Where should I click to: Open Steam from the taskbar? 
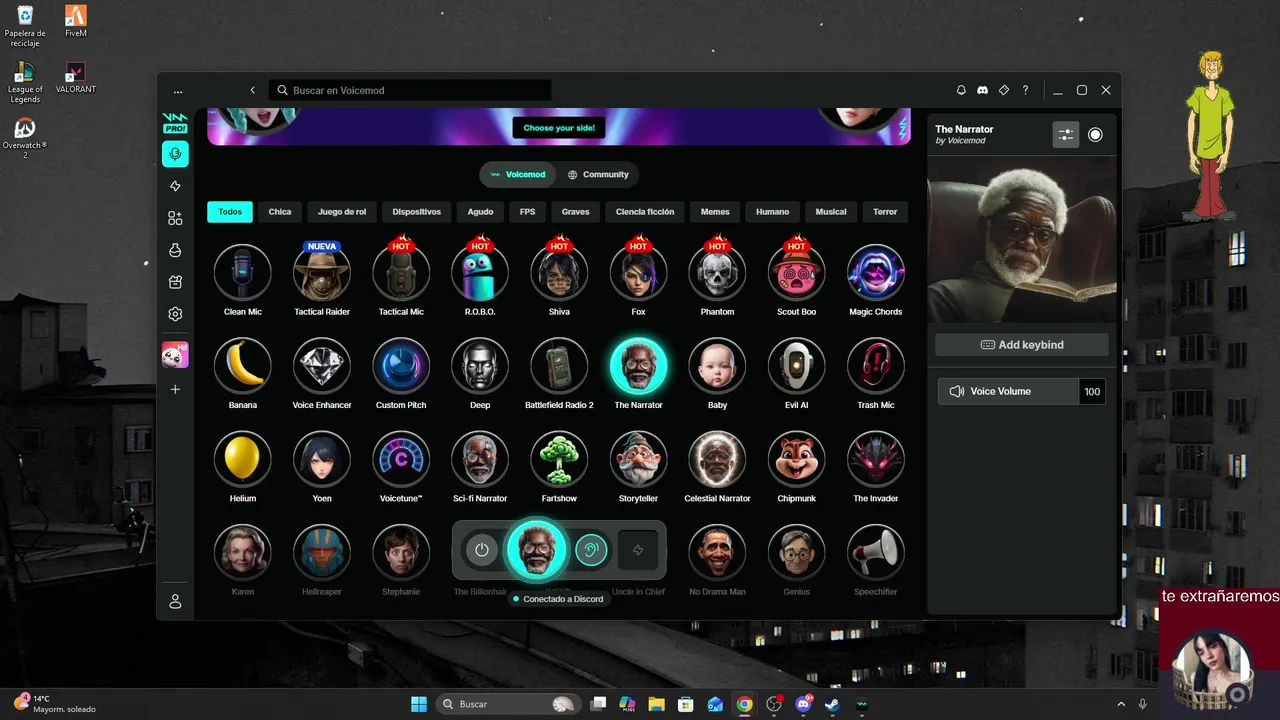(831, 704)
